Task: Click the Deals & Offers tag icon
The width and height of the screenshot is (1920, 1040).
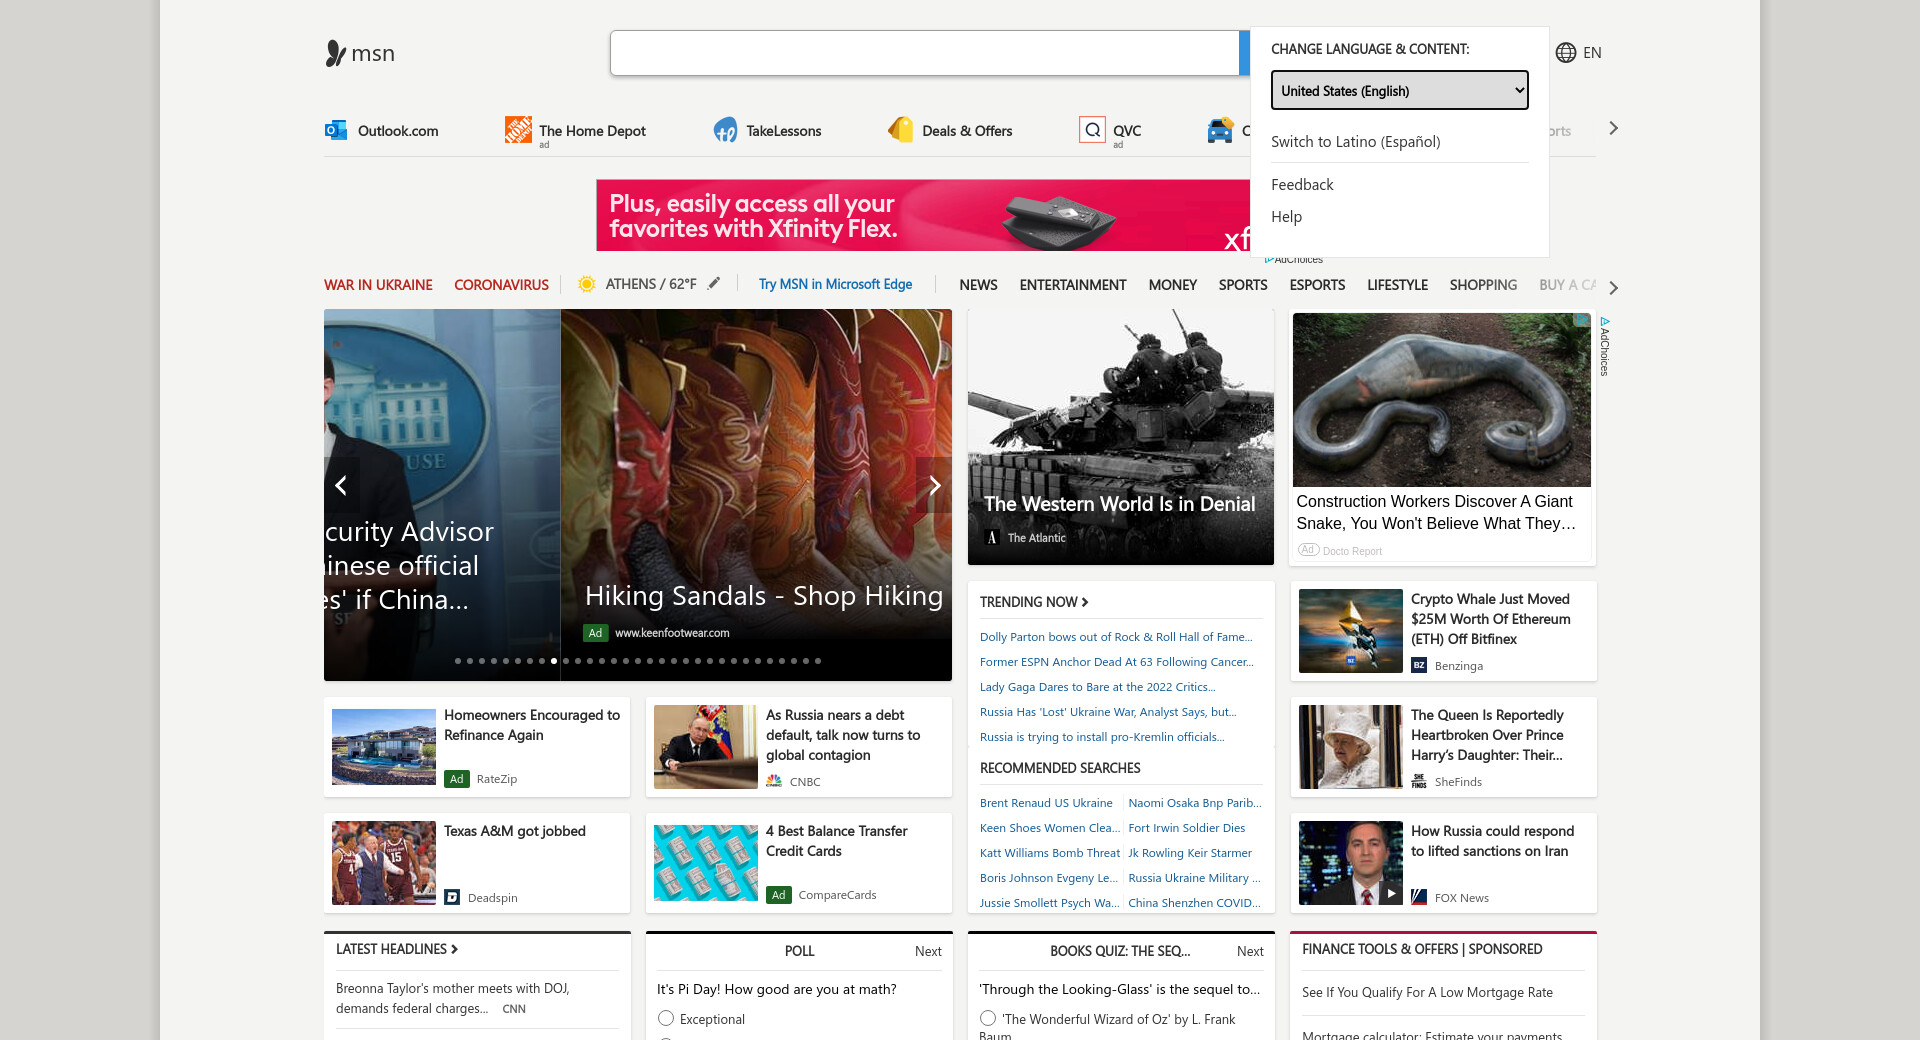Action: click(x=901, y=130)
